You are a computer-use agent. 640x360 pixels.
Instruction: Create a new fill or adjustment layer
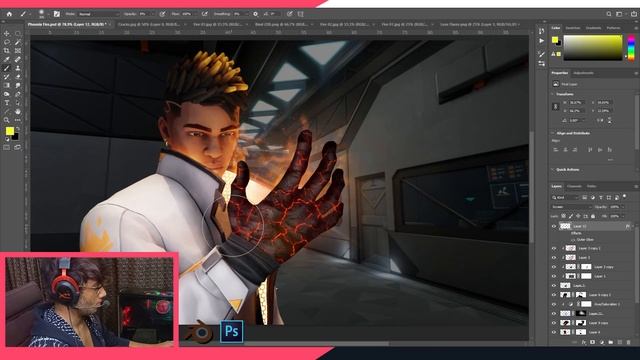pos(602,342)
